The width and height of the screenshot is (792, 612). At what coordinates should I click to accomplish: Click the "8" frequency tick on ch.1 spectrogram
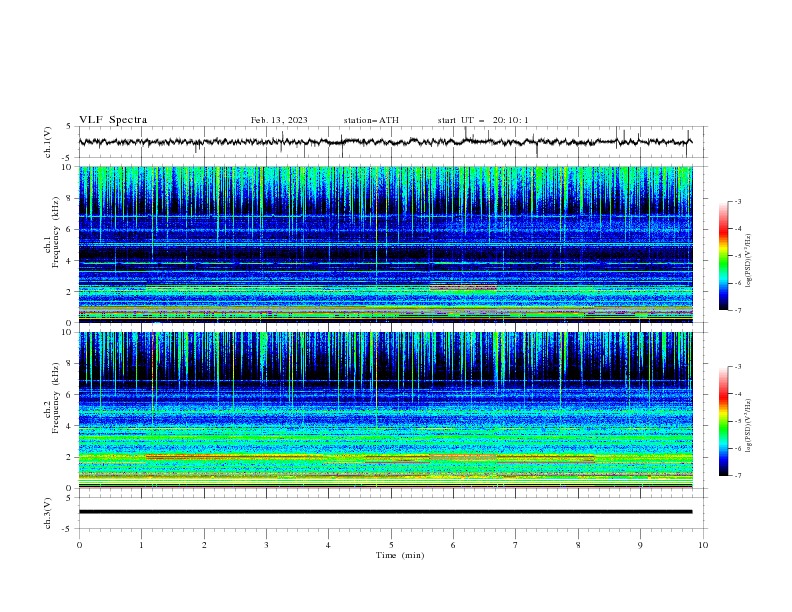point(70,198)
